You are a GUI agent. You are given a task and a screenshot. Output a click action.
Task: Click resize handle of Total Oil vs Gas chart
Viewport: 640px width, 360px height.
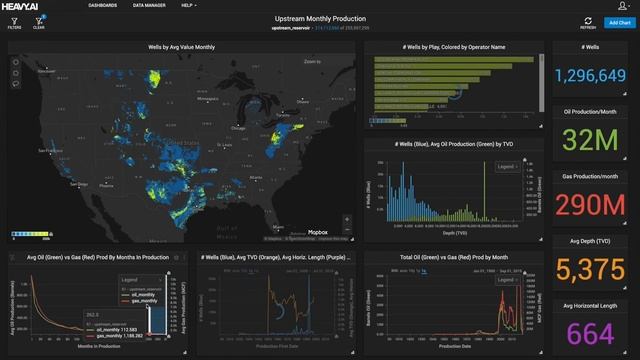541,352
